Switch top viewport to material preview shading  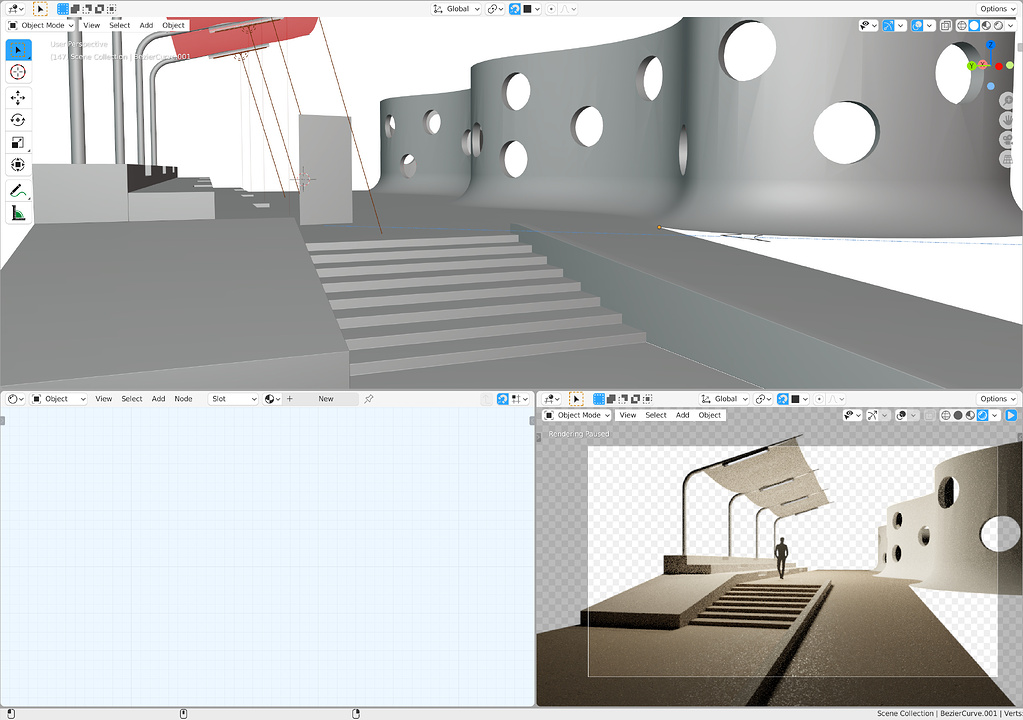986,25
